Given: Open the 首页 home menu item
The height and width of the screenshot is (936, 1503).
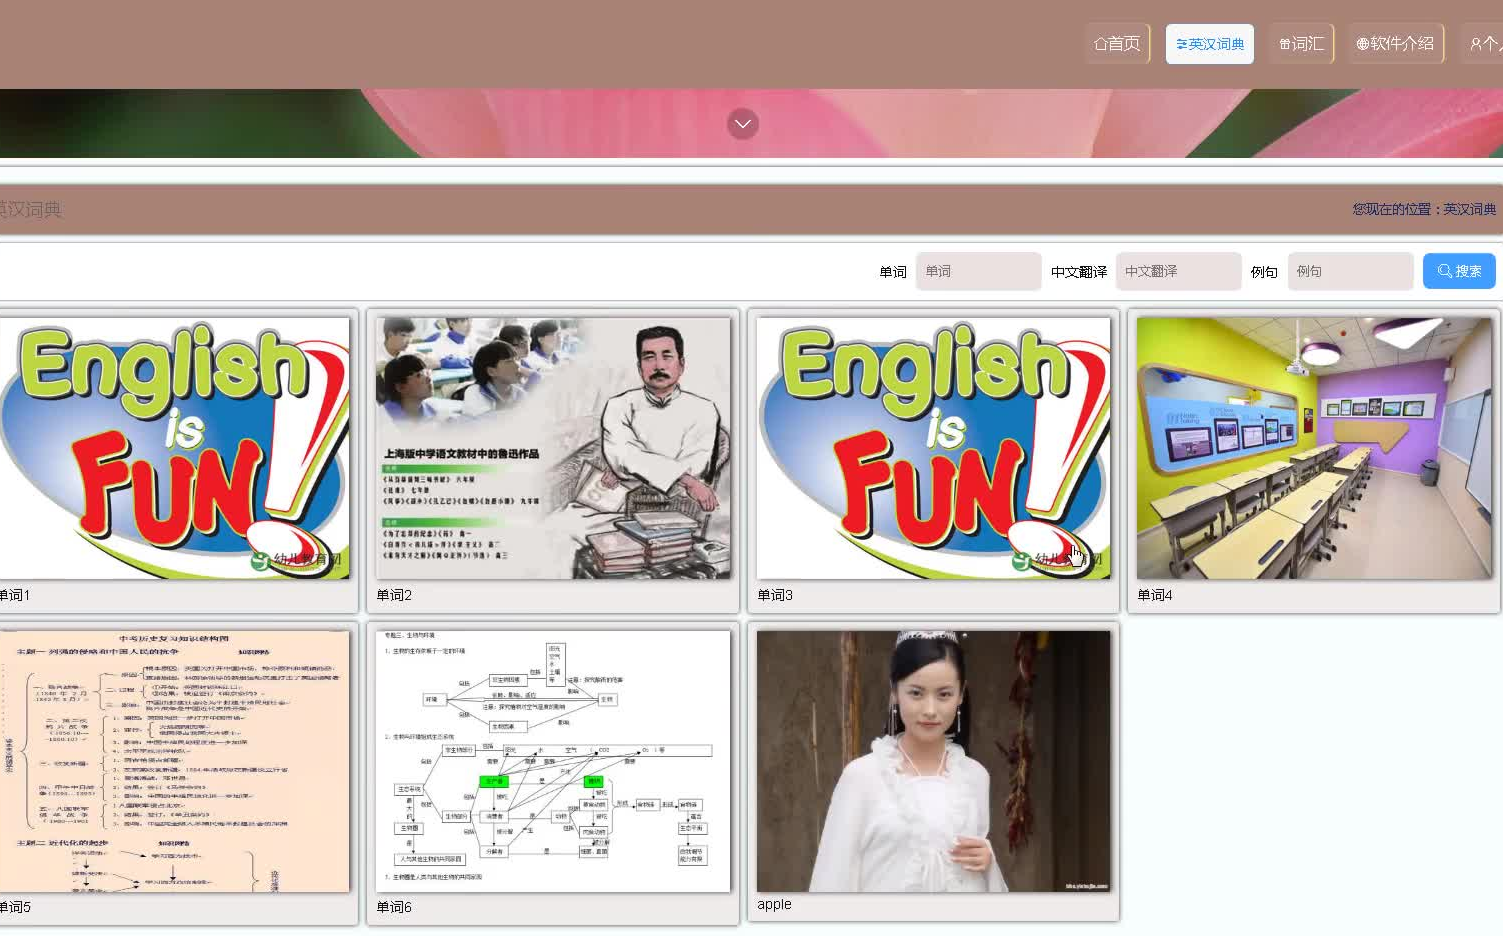Looking at the screenshot, I should point(1117,44).
